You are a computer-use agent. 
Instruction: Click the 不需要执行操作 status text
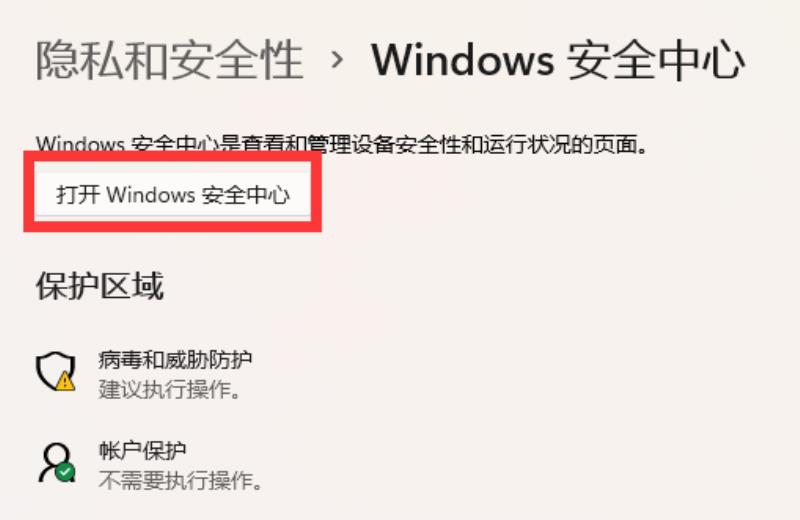click(180, 480)
